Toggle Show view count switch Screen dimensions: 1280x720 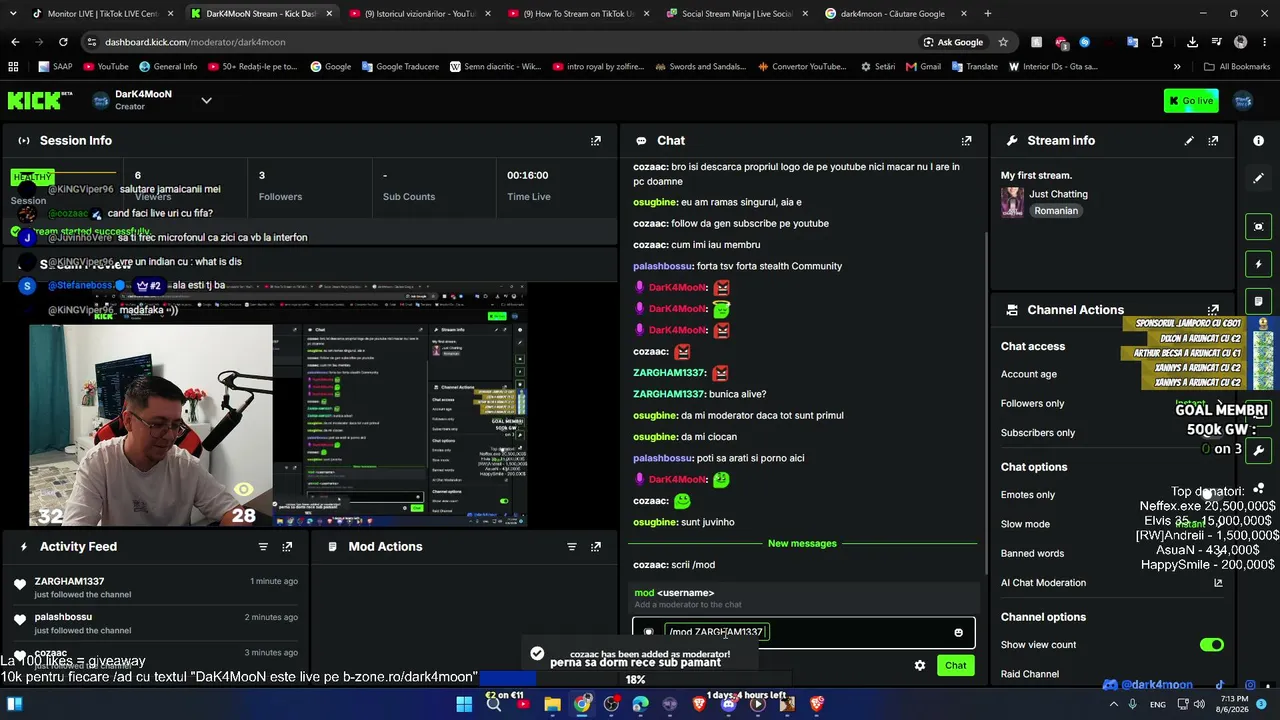tap(1212, 645)
